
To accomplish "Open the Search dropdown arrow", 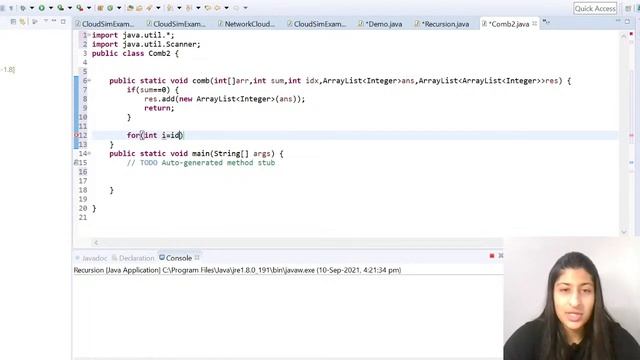I will click(158, 8).
